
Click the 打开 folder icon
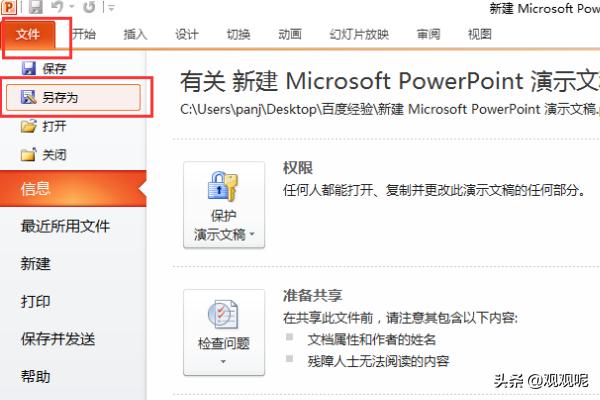pyautogui.click(x=29, y=126)
